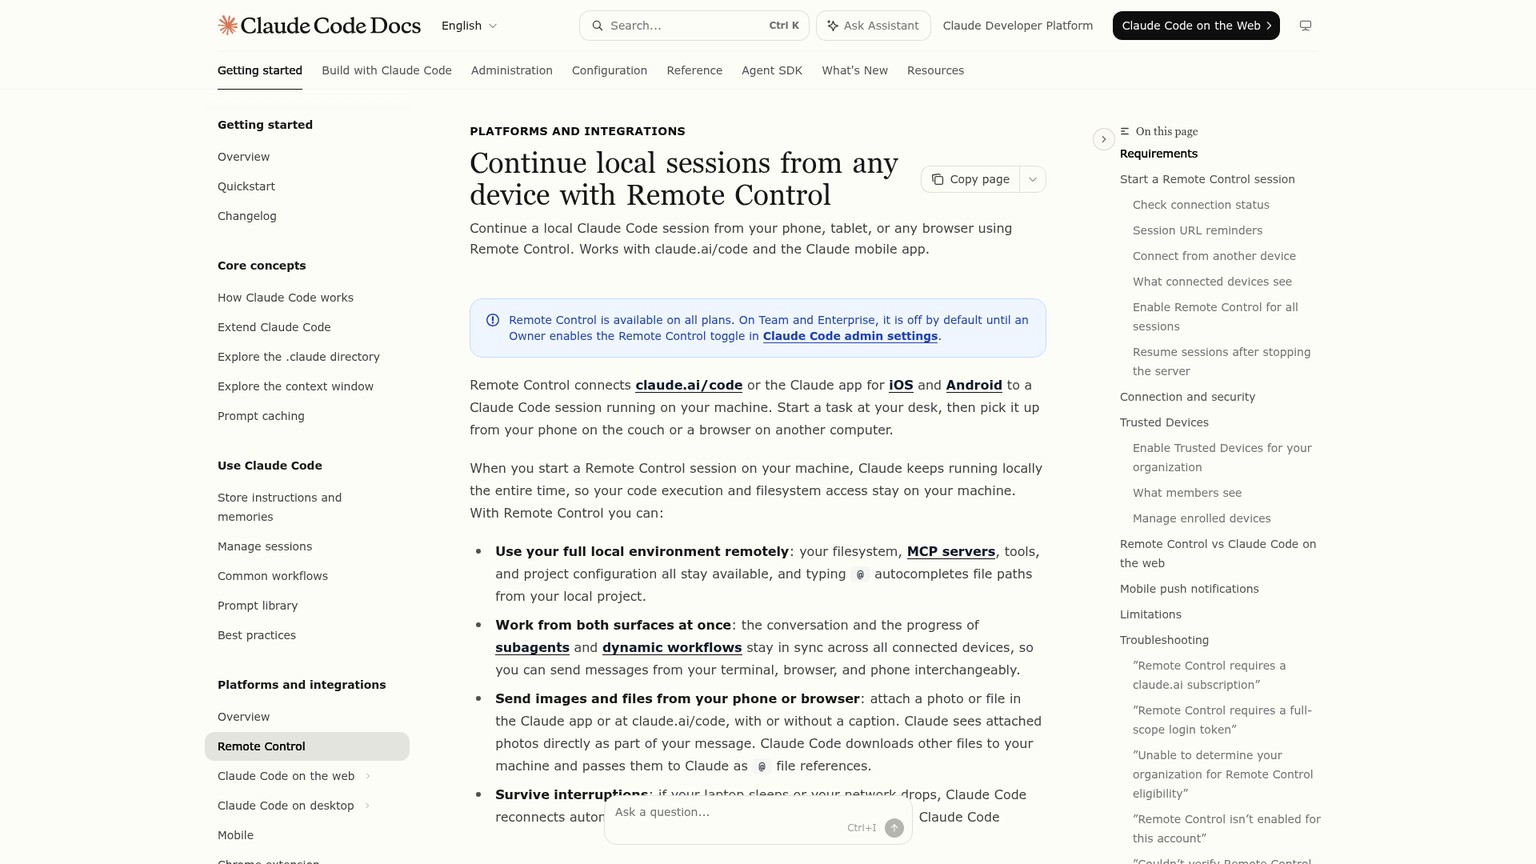Follow the Android app link
Viewport: 1536px width, 864px height.
pos(974,386)
